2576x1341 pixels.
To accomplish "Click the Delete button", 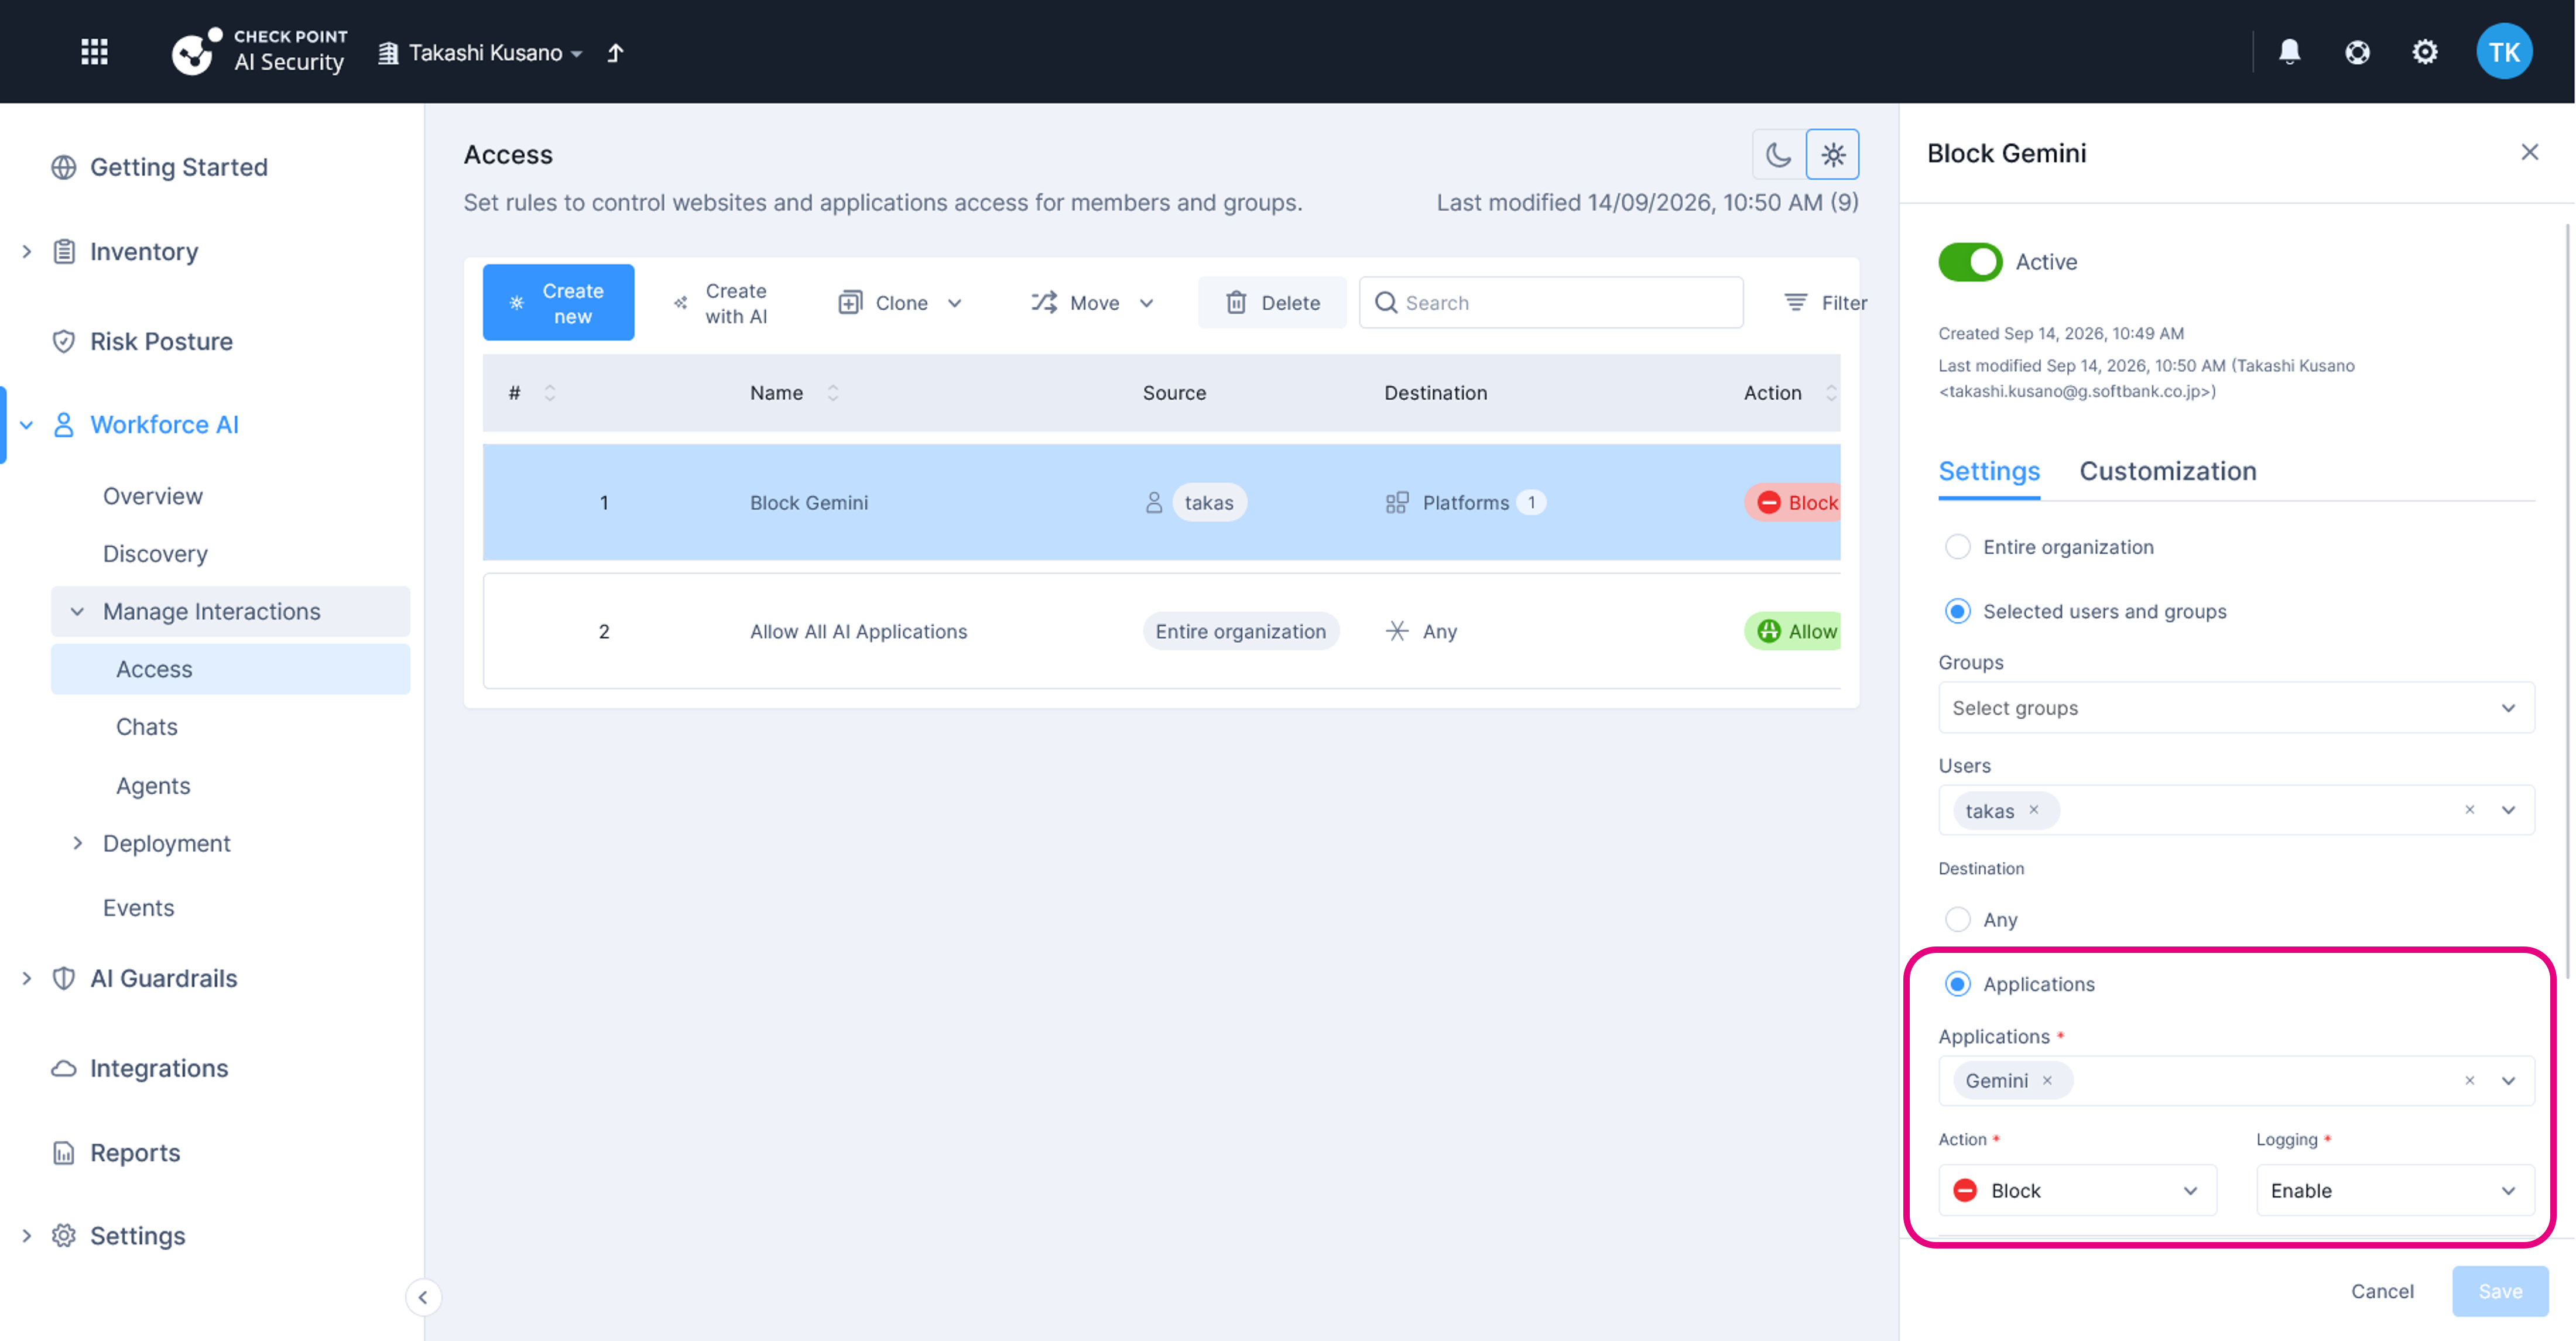I will click(x=1272, y=302).
